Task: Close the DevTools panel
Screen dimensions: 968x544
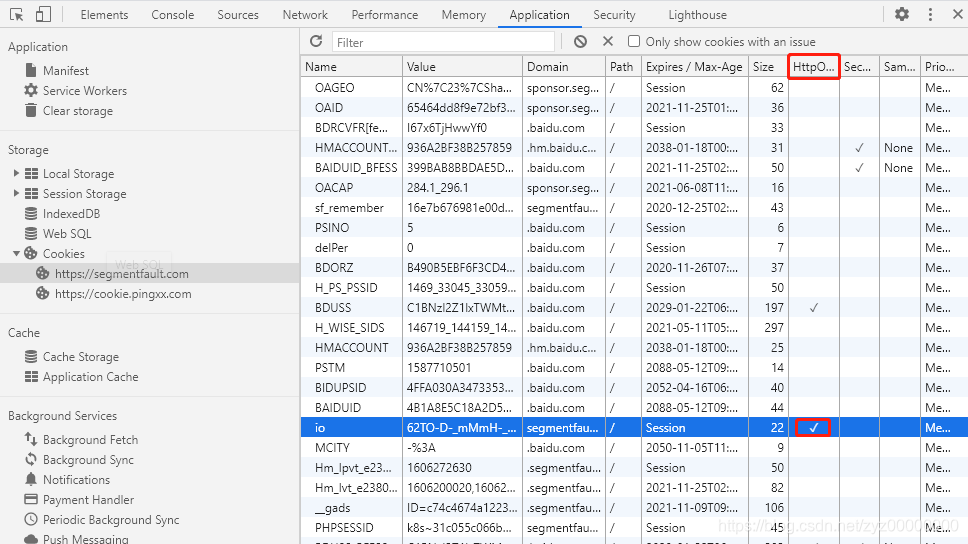Action: coord(958,14)
